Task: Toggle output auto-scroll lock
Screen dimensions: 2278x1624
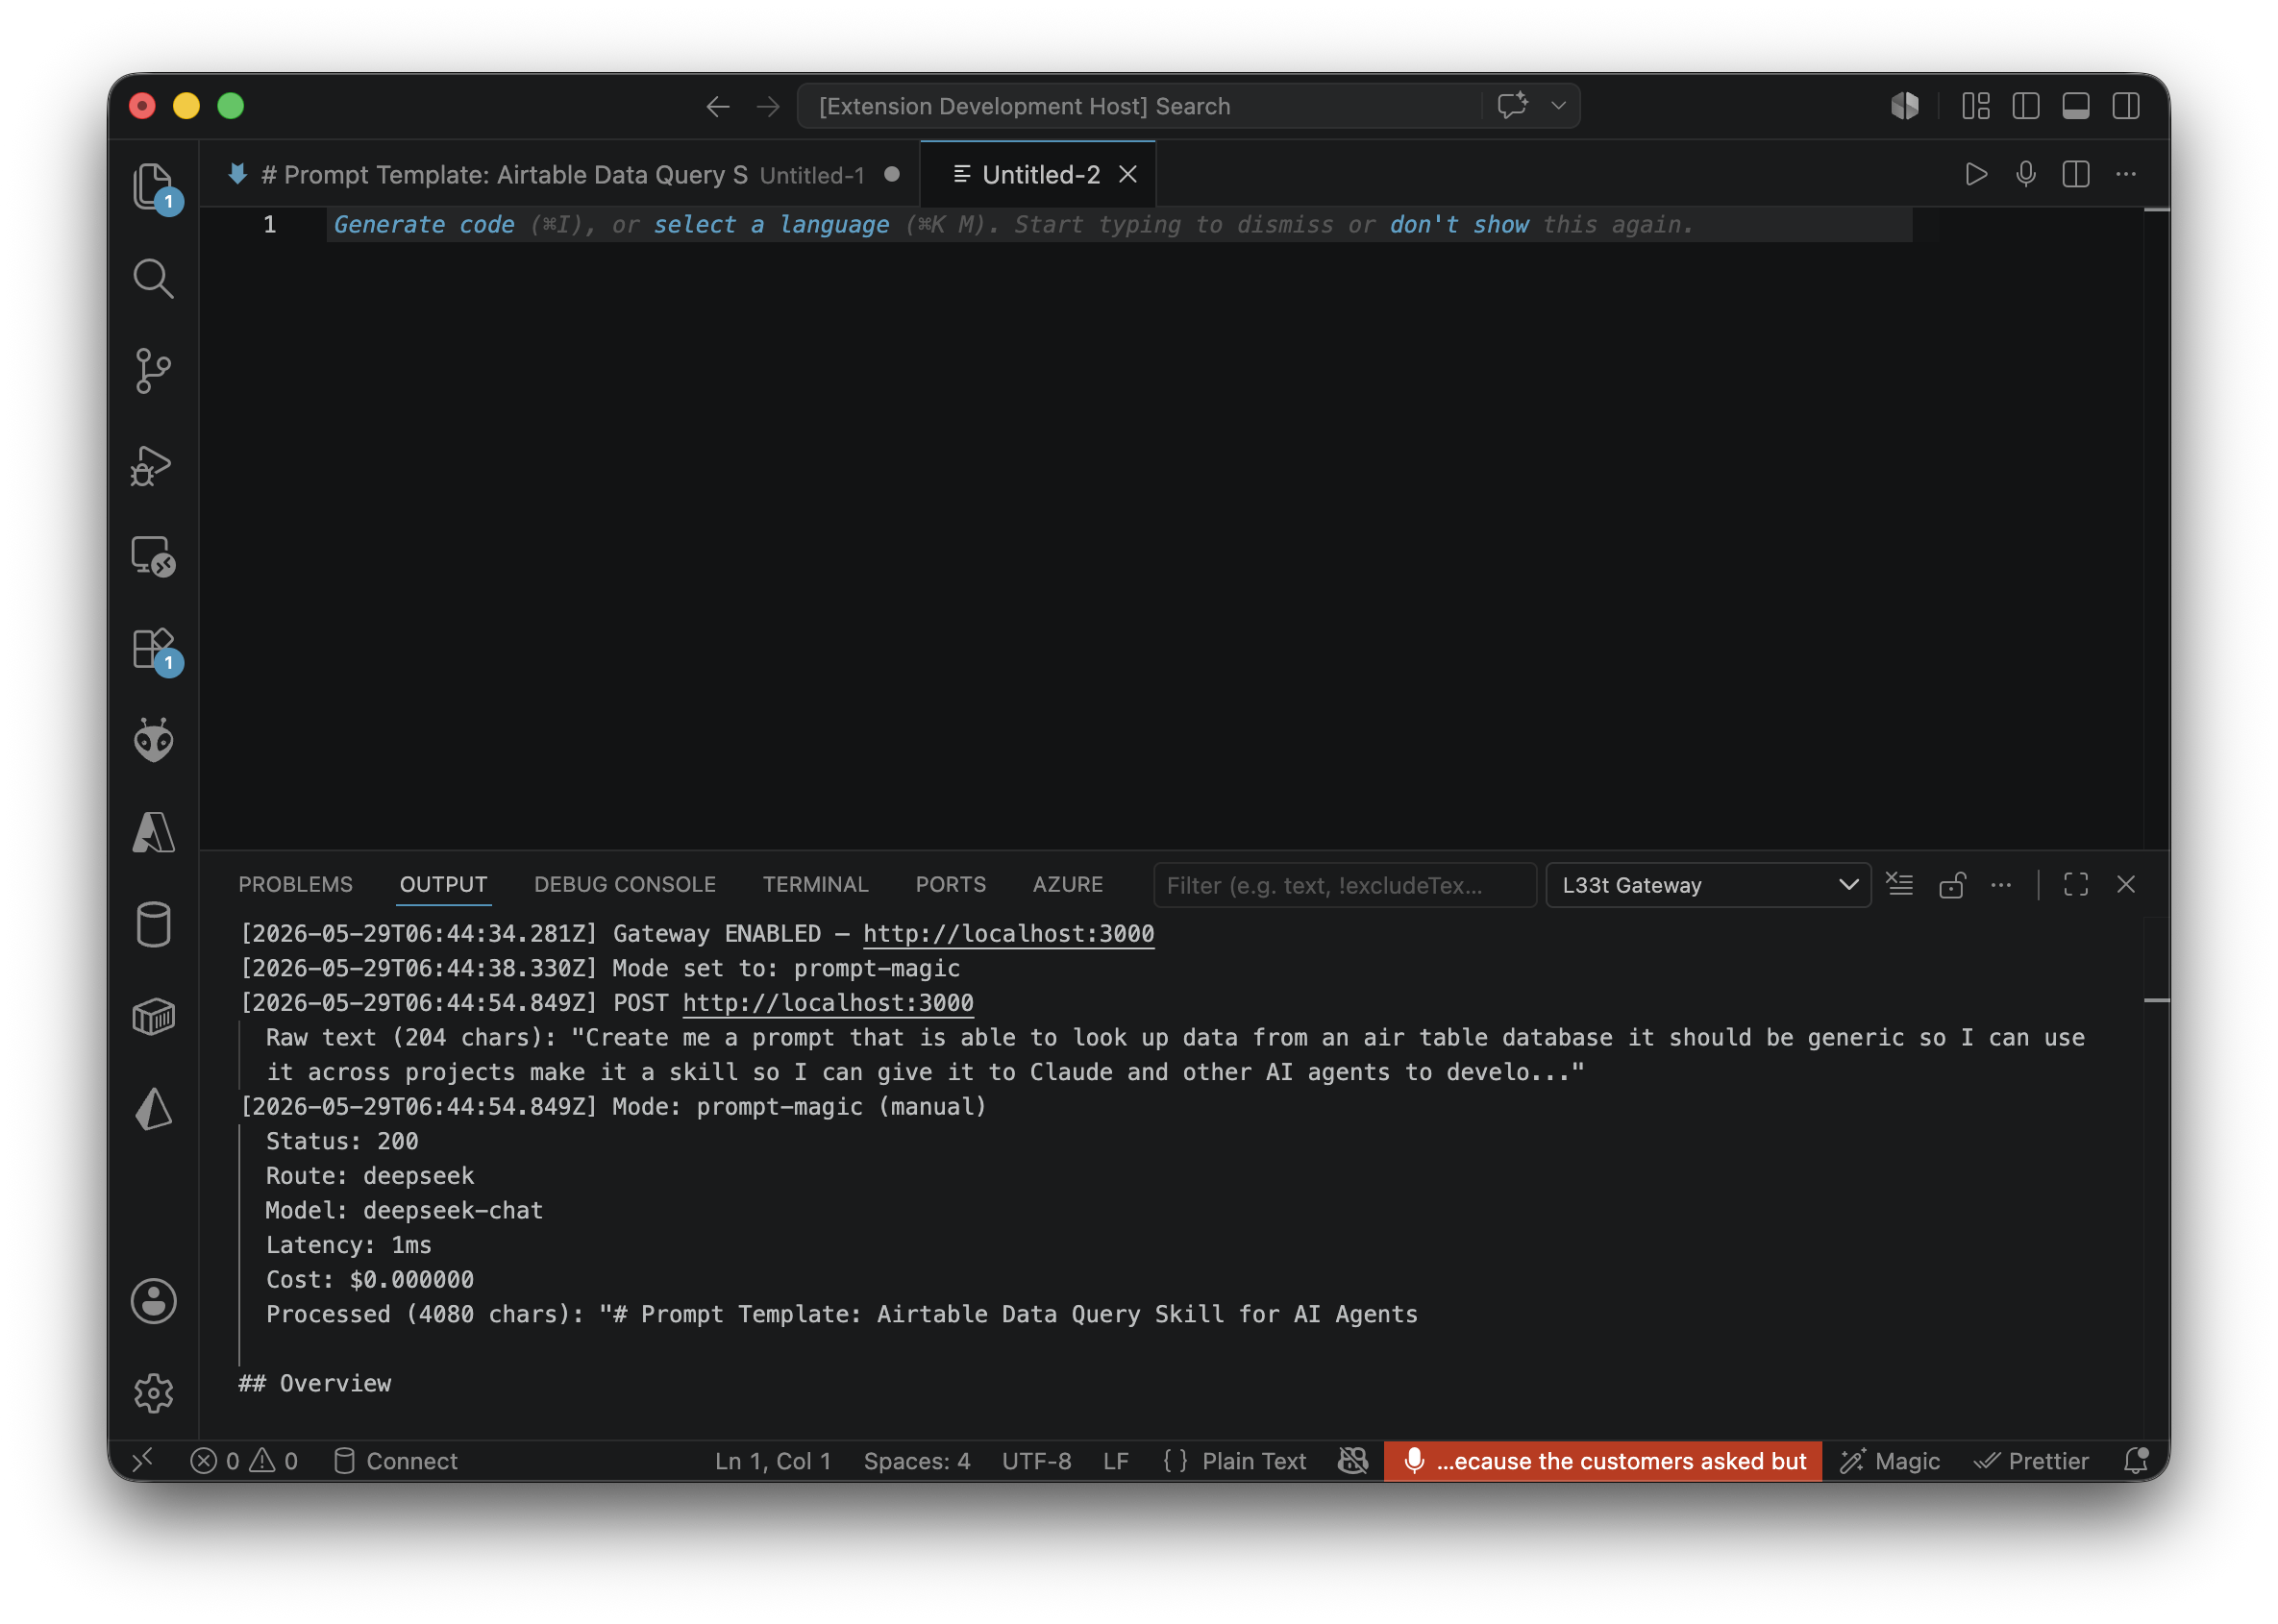Action: coord(1952,885)
